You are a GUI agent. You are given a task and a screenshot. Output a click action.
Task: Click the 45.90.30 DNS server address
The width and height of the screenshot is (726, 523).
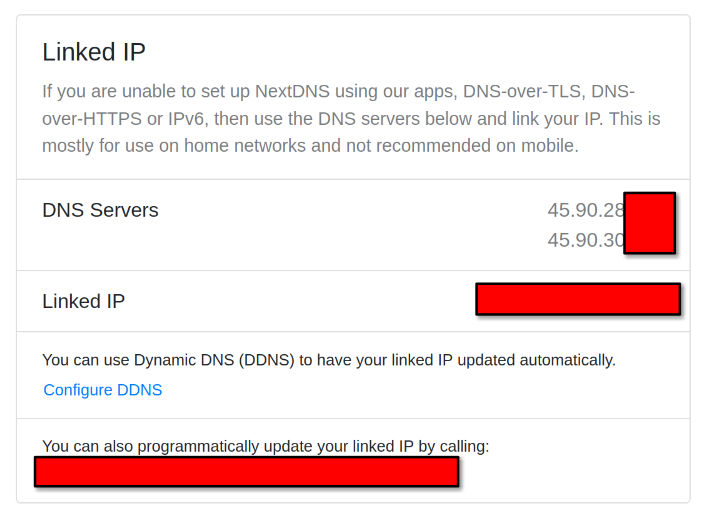[x=586, y=240]
